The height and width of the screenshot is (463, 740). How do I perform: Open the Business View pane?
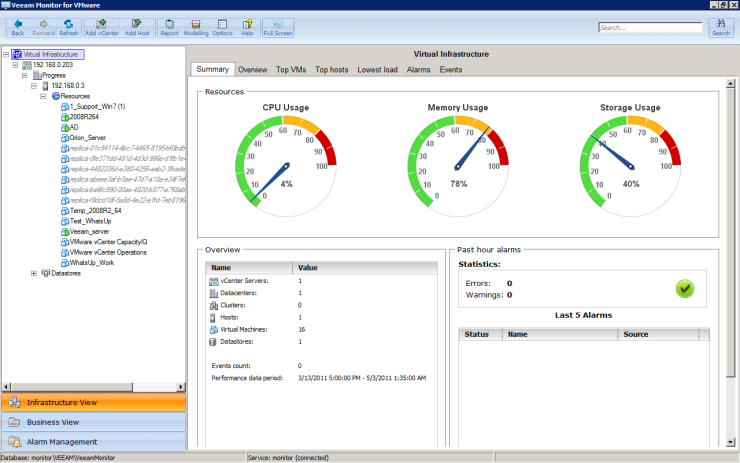93,422
